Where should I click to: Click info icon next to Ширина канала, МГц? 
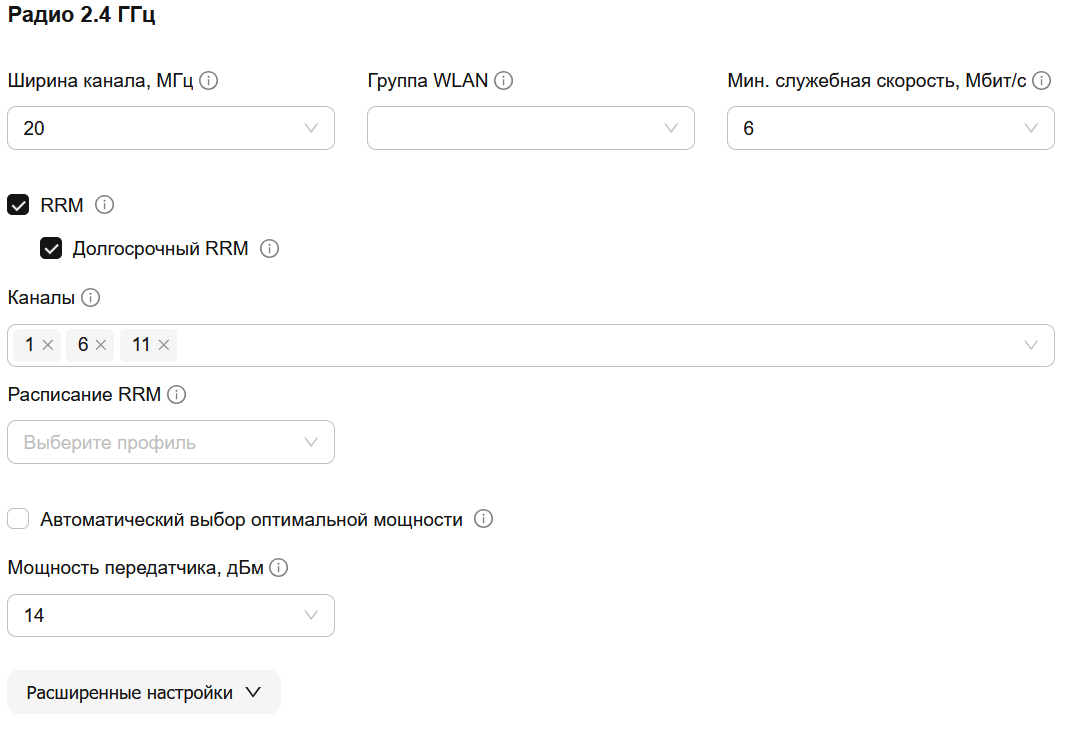pyautogui.click(x=208, y=81)
